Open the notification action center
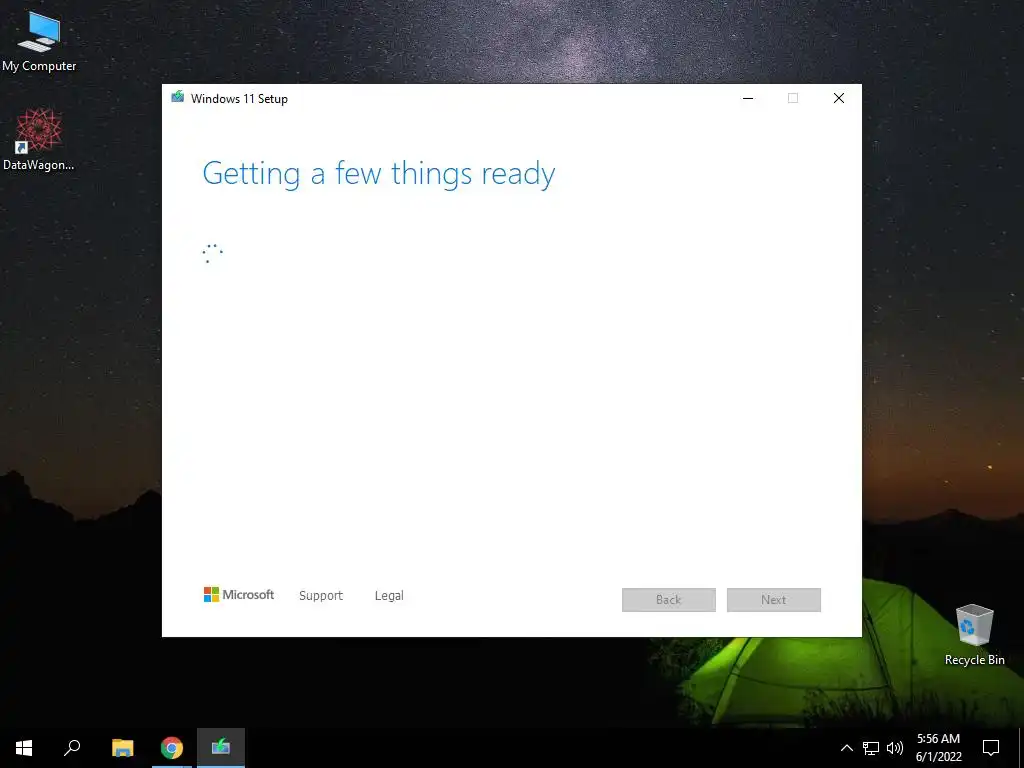The image size is (1024, 768). point(991,748)
